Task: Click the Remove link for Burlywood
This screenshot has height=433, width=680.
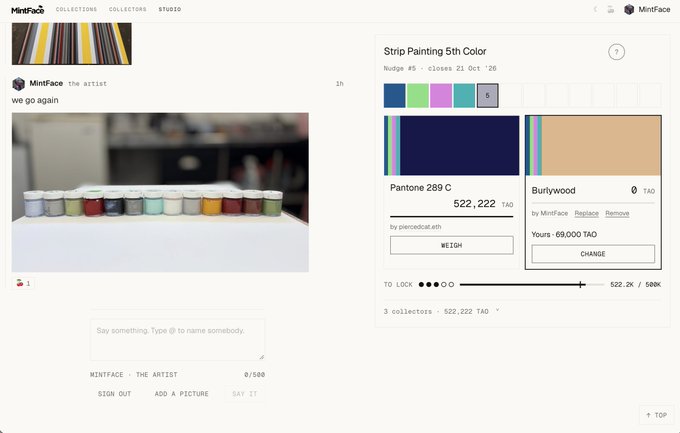Action: (617, 213)
